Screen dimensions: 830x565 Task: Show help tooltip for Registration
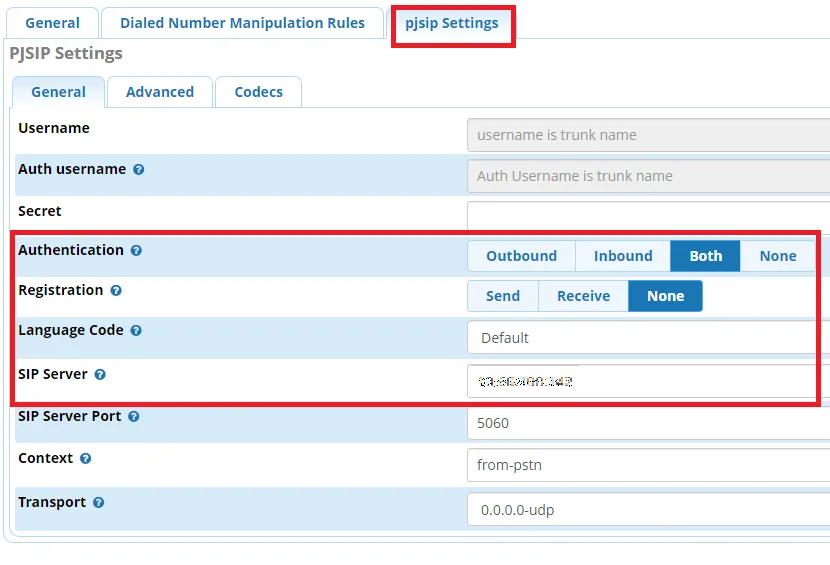116,291
